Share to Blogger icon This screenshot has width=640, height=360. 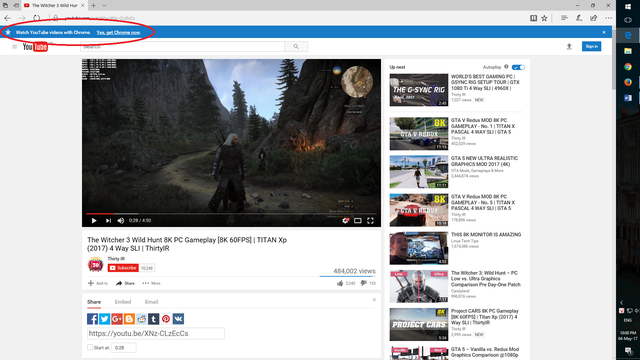[x=129, y=319]
